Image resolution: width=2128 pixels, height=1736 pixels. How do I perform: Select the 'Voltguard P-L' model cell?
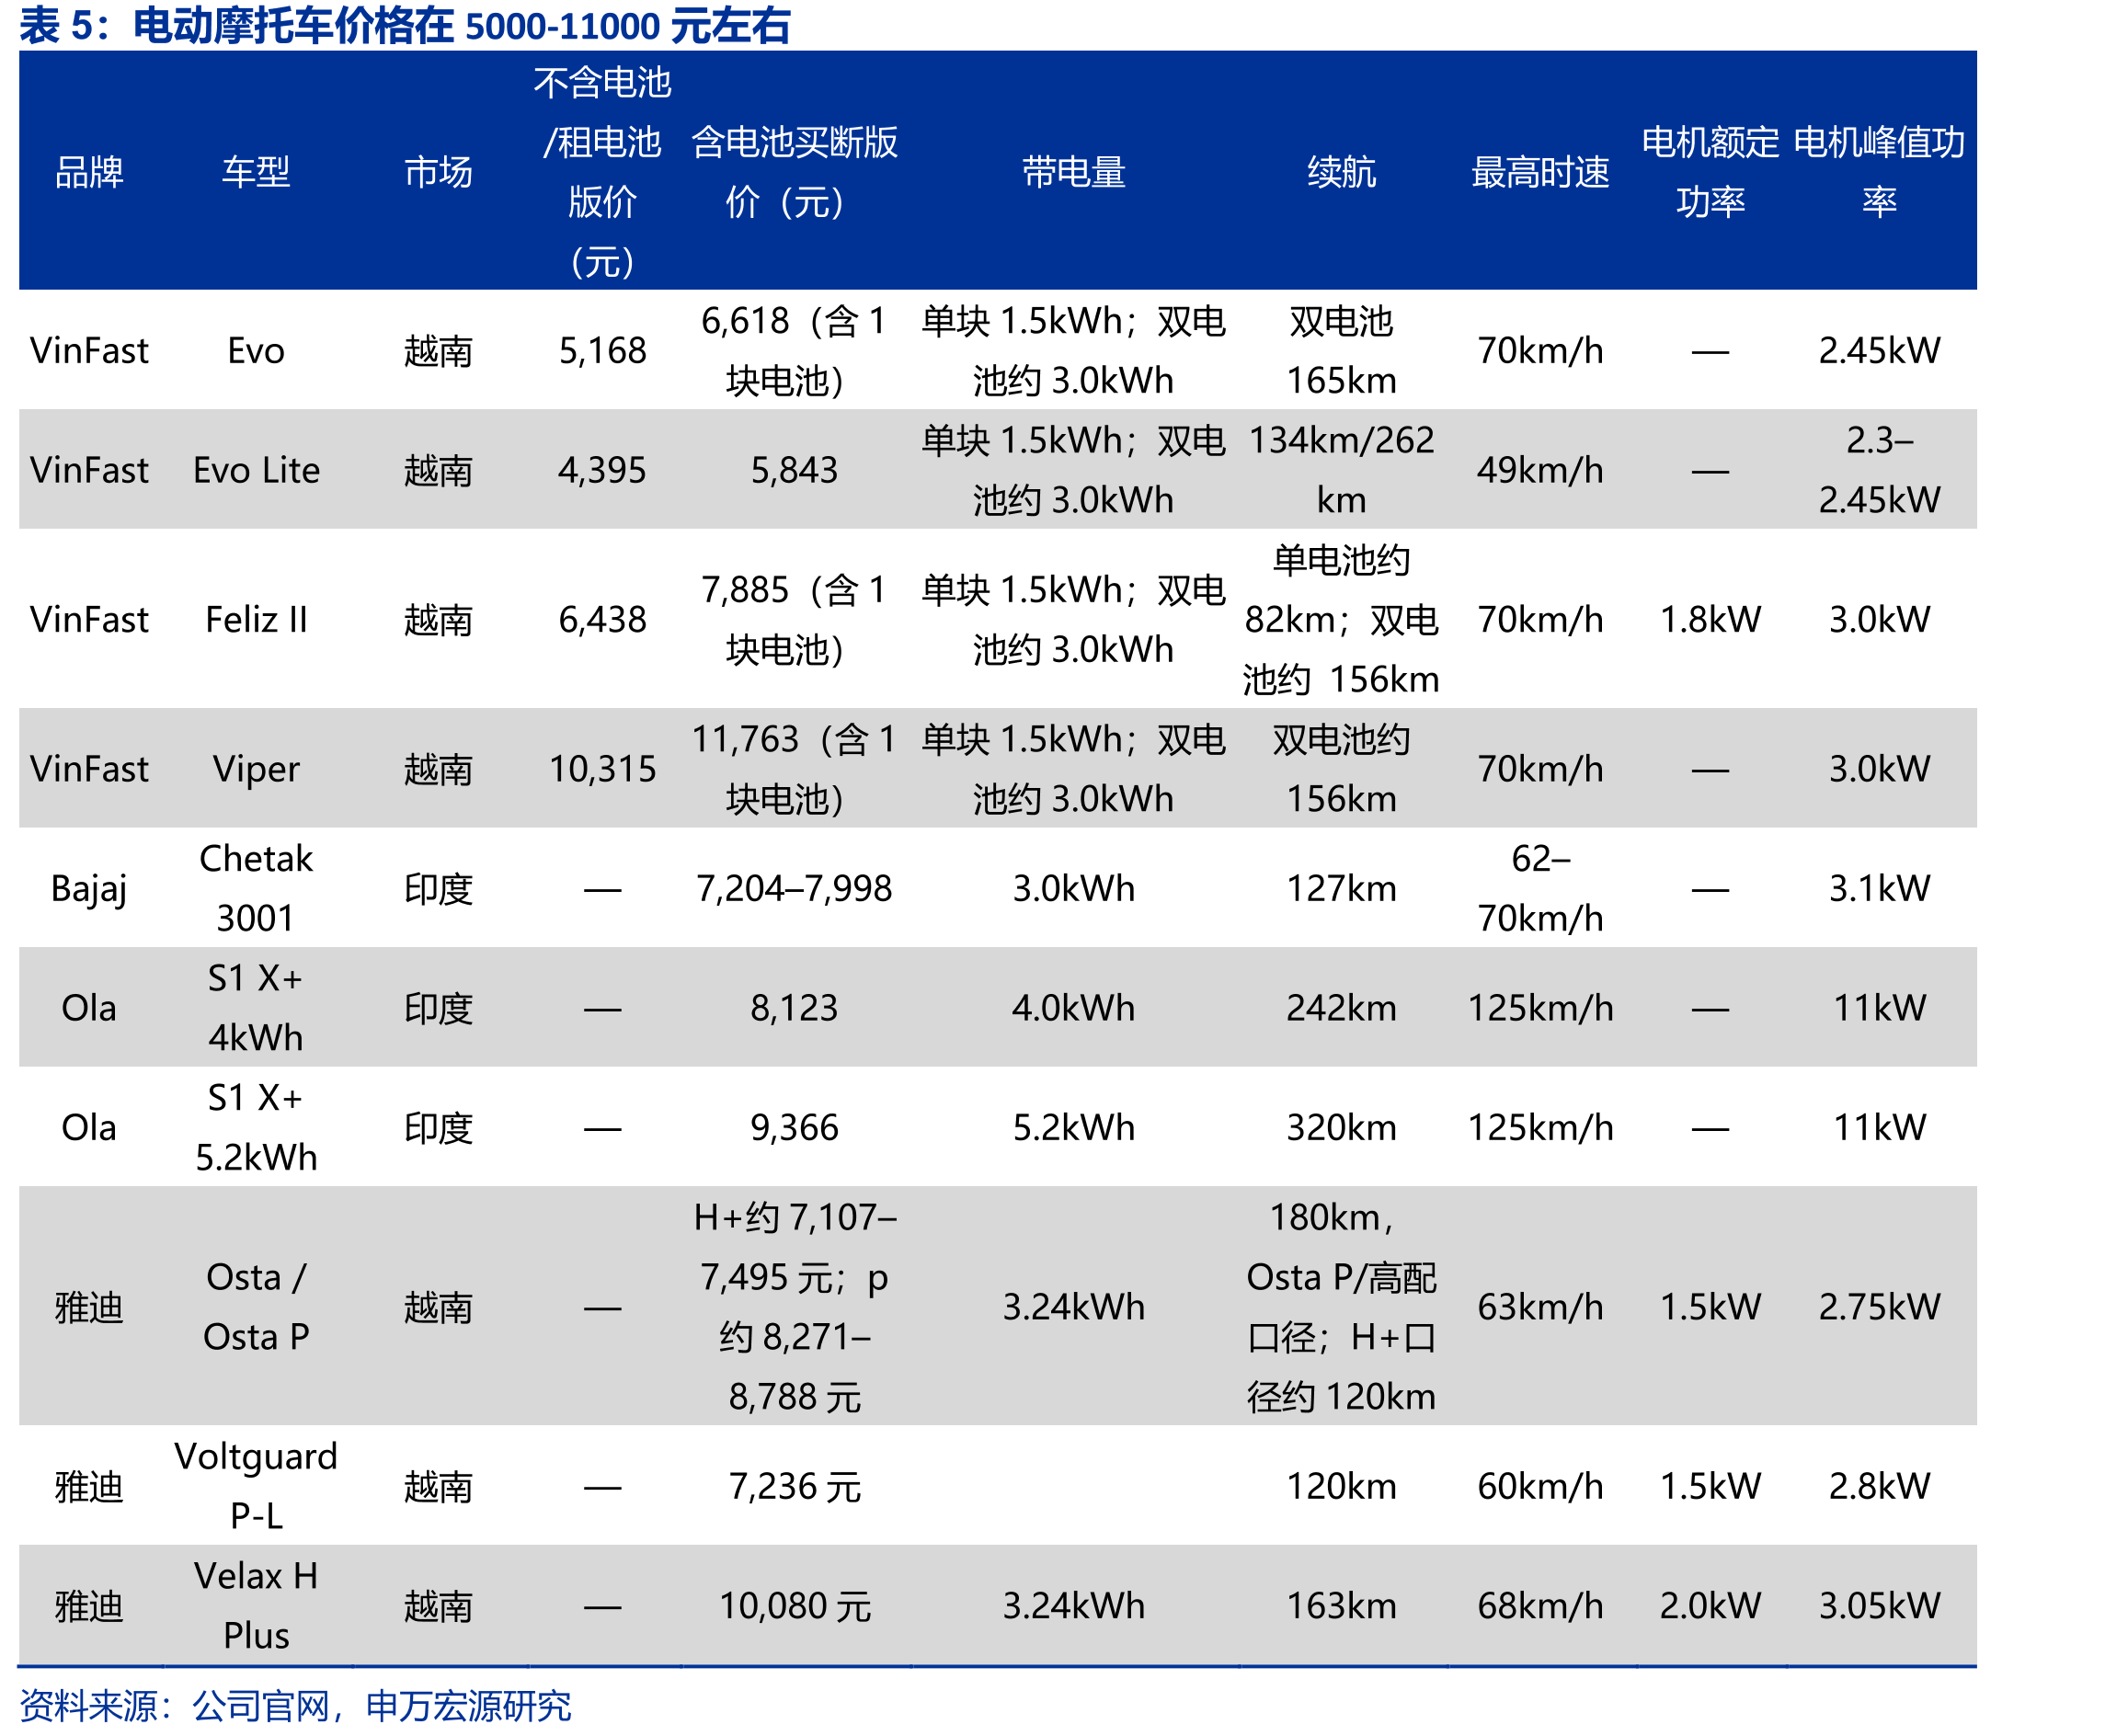point(256,1487)
